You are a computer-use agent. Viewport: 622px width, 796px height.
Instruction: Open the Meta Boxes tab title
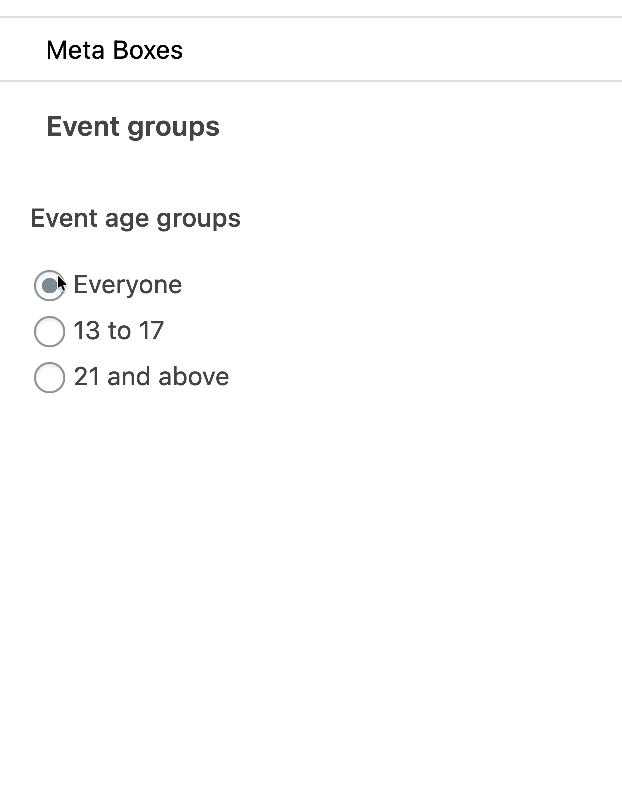pyautogui.click(x=115, y=50)
